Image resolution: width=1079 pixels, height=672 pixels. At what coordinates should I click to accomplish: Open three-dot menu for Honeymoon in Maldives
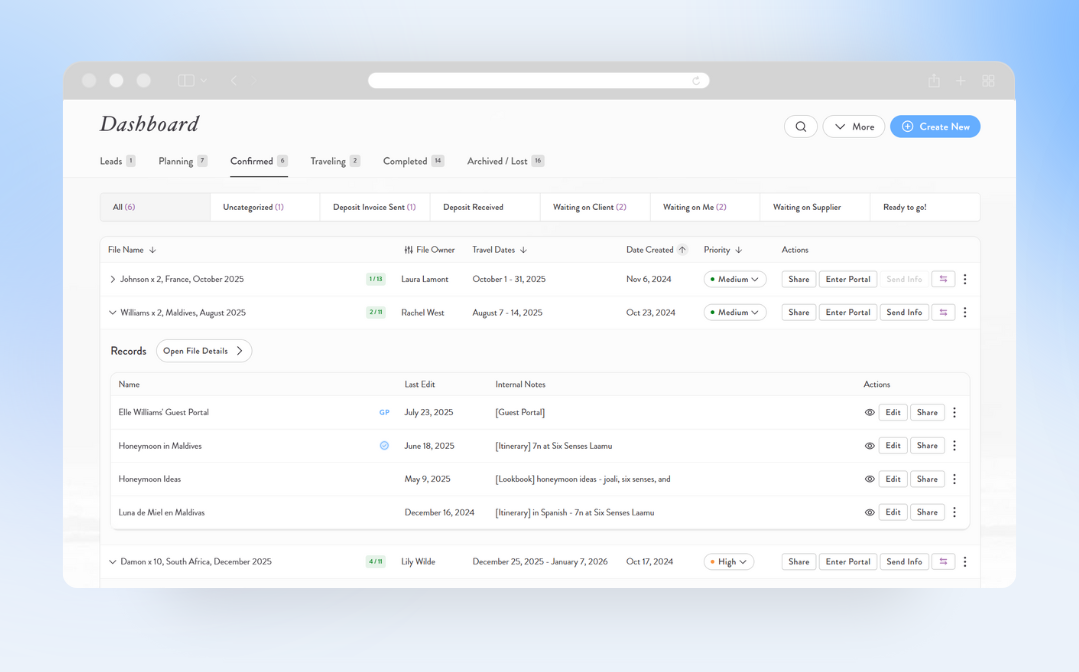954,446
